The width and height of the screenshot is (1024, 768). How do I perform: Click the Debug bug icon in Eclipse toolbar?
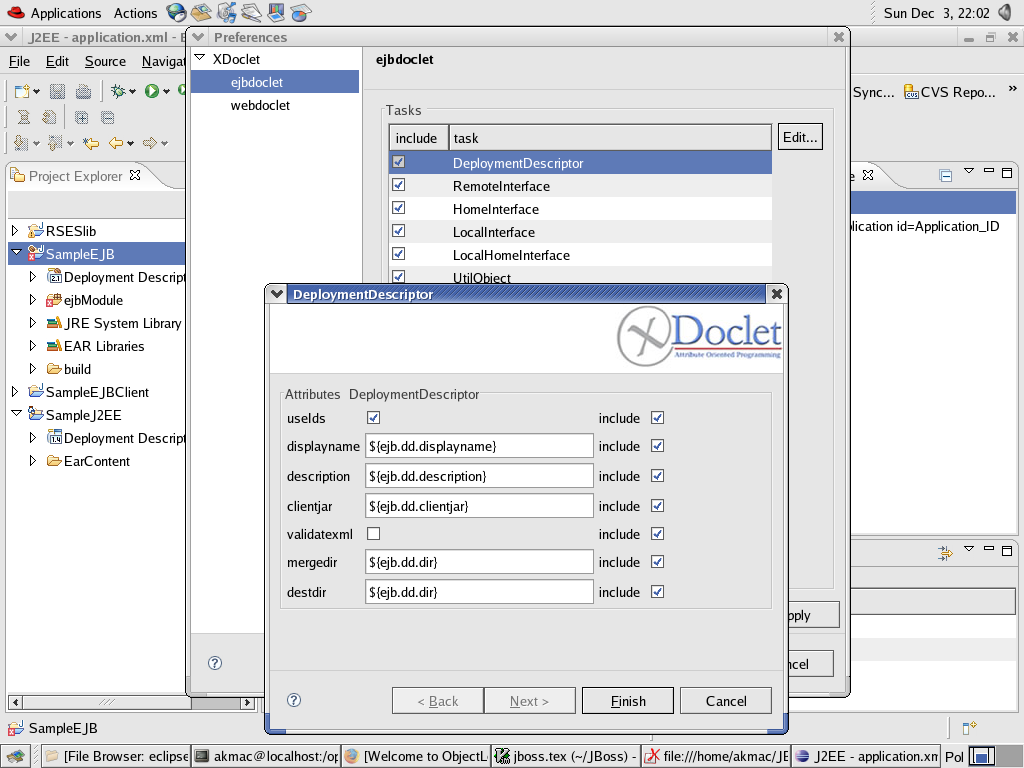tap(118, 91)
